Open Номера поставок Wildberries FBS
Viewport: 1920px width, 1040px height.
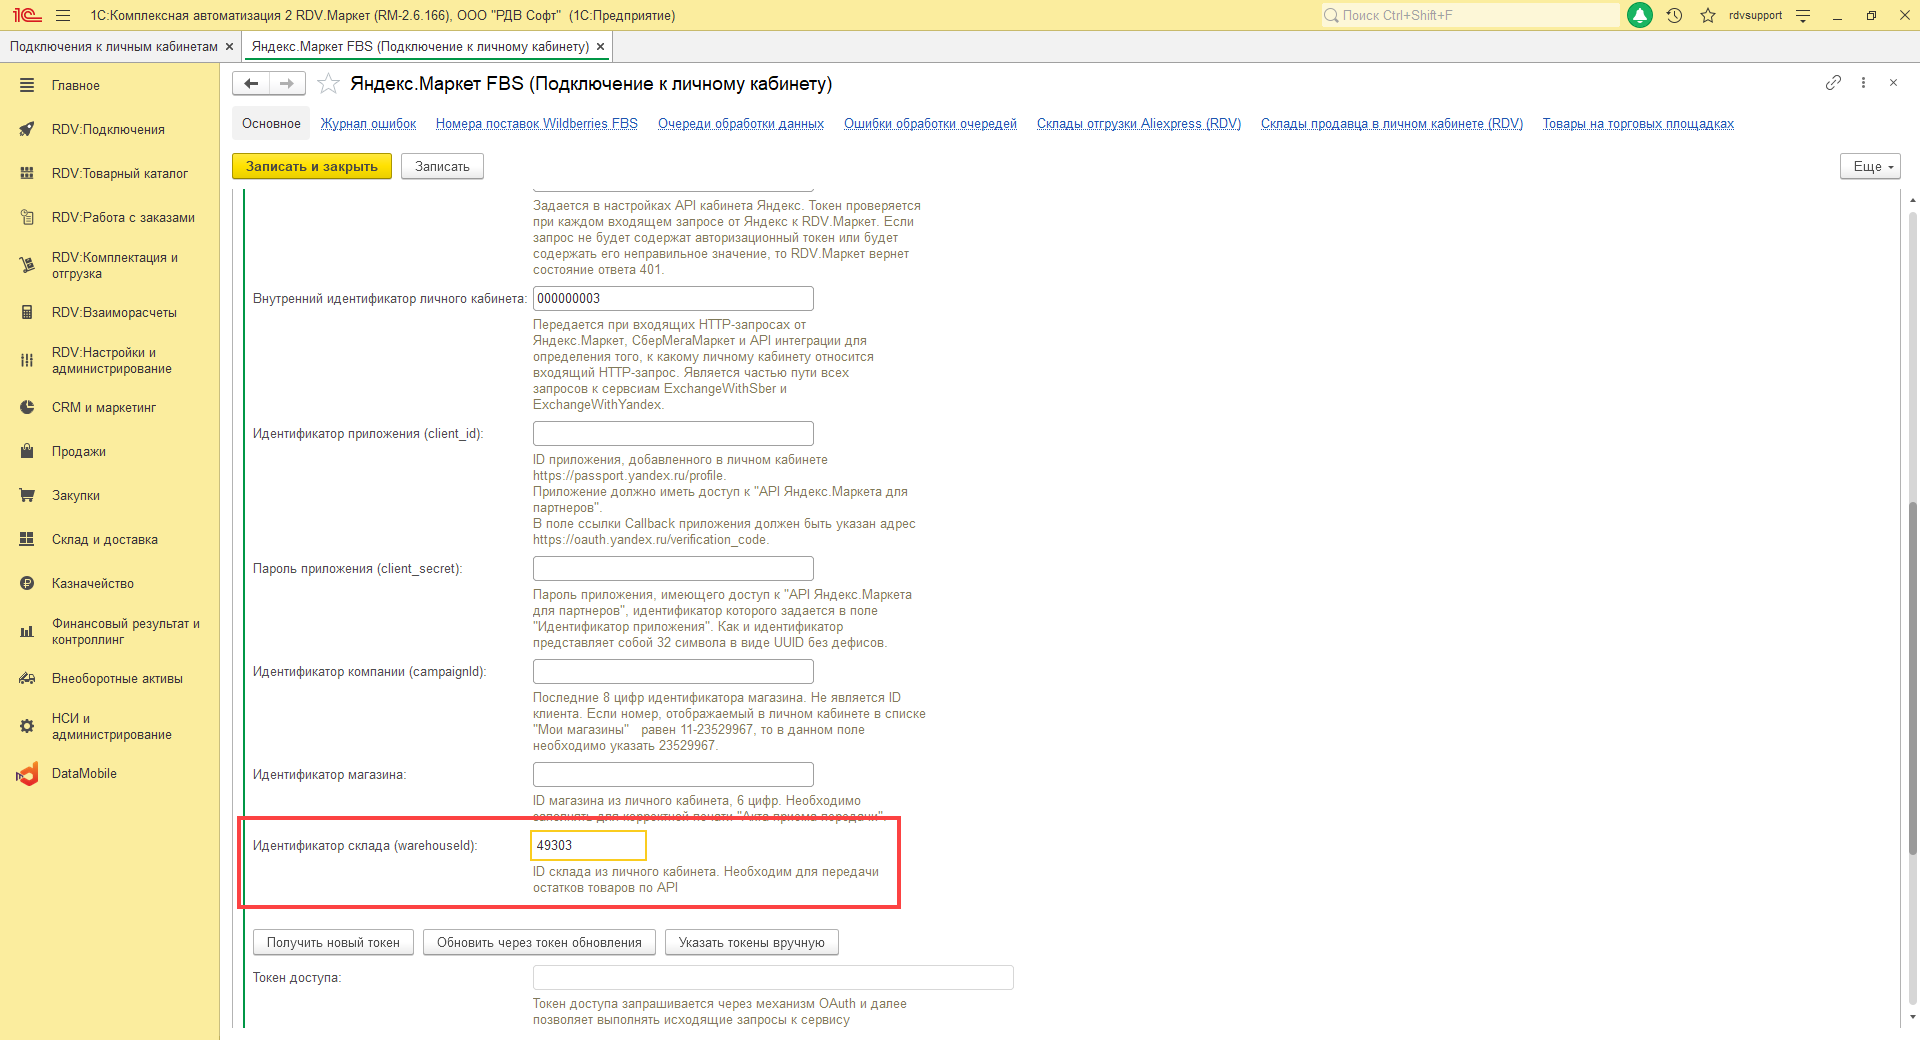537,124
